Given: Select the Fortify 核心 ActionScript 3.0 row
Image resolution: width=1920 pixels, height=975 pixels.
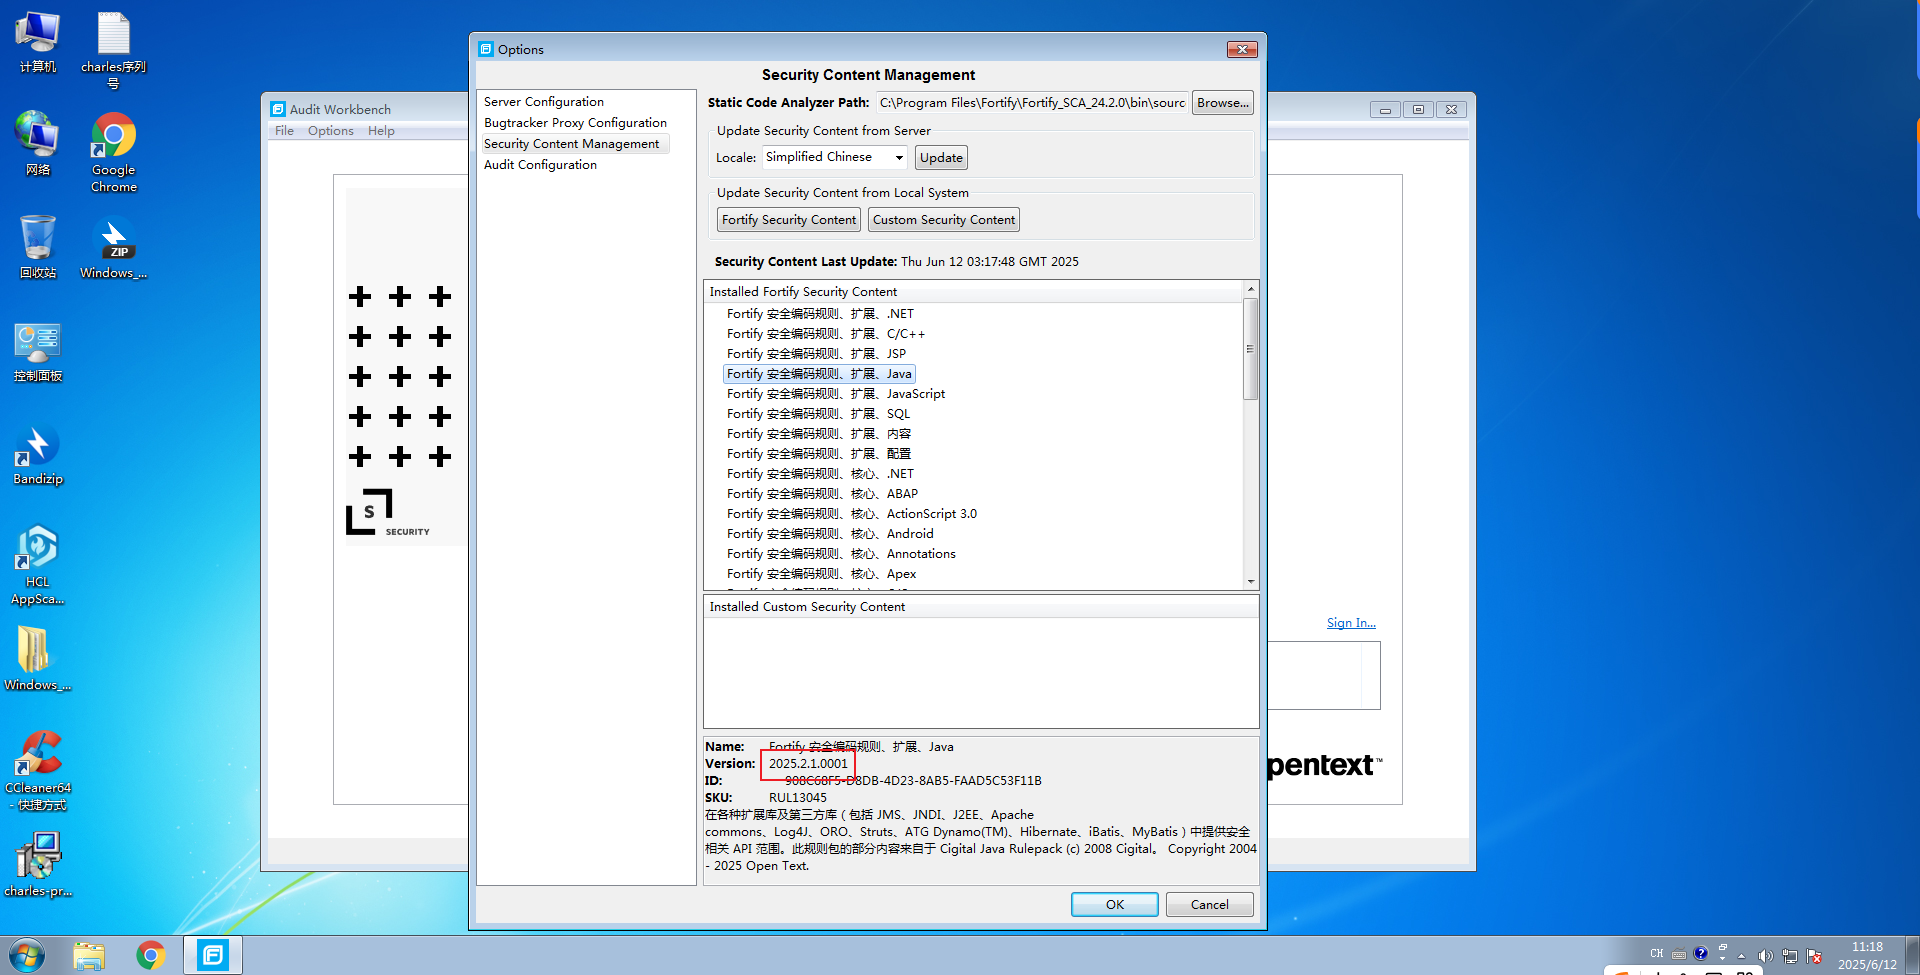Looking at the screenshot, I should click(852, 514).
